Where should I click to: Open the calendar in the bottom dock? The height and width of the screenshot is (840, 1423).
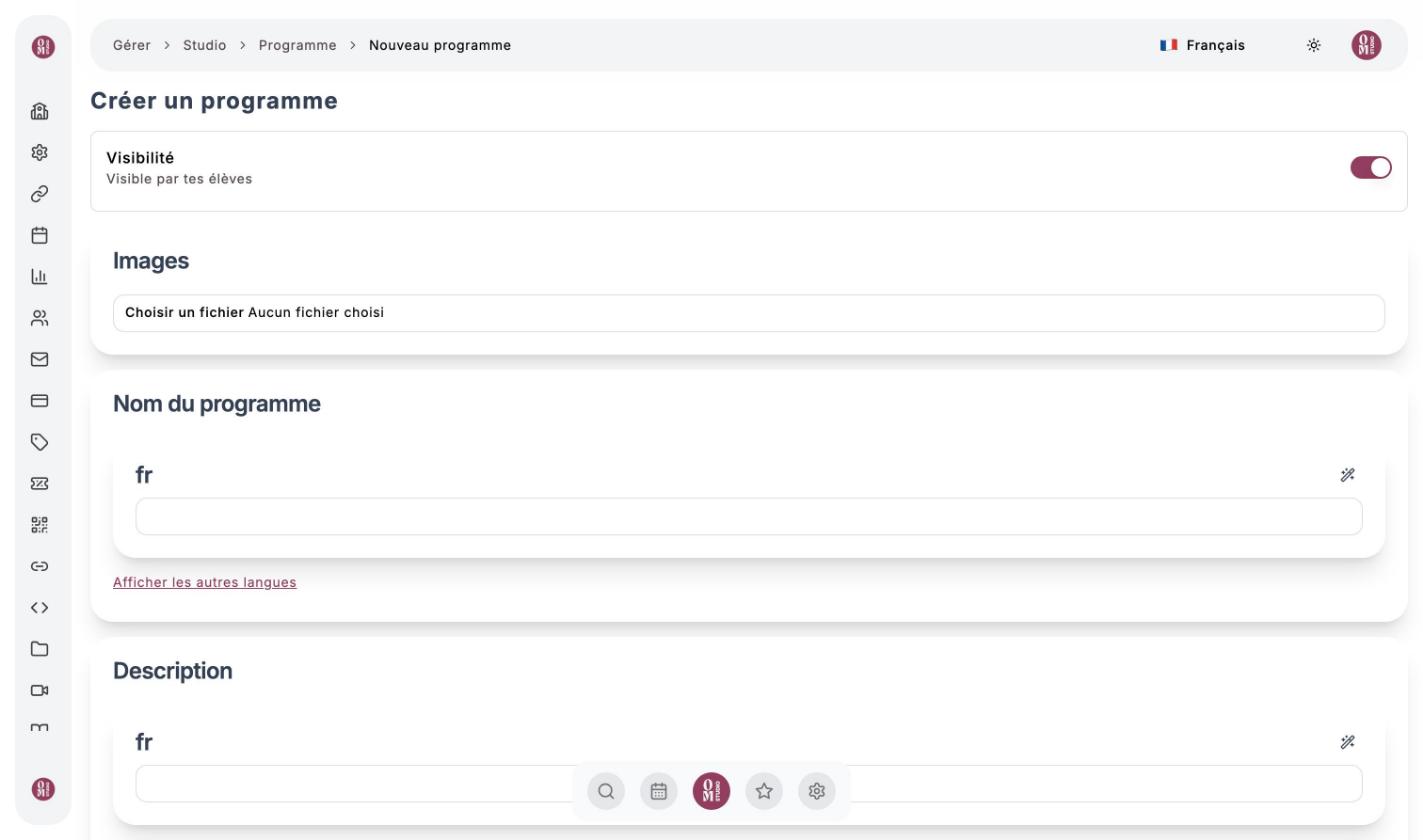coord(659,791)
